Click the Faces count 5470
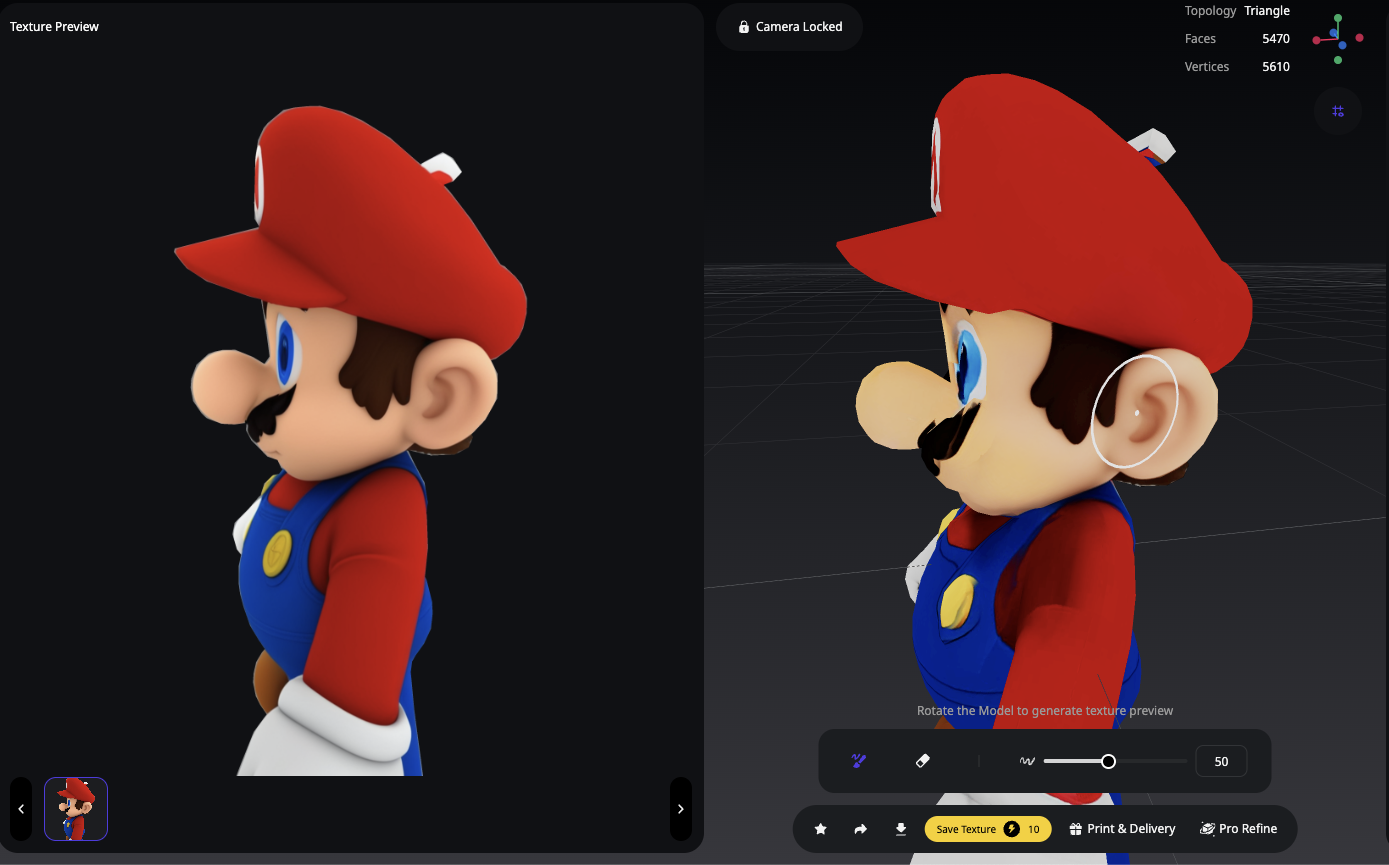This screenshot has height=865, width=1389. coord(1276,39)
